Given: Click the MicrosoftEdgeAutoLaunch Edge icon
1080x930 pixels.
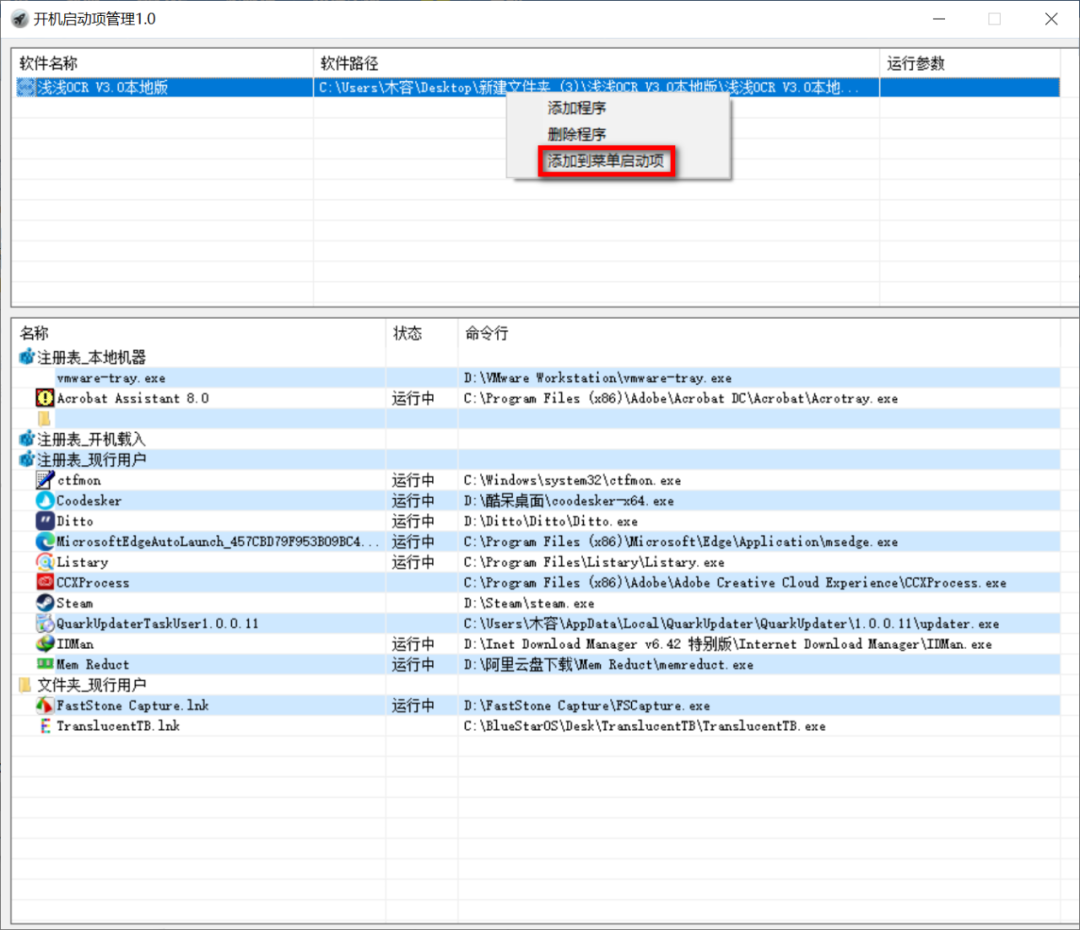Looking at the screenshot, I should 45,541.
